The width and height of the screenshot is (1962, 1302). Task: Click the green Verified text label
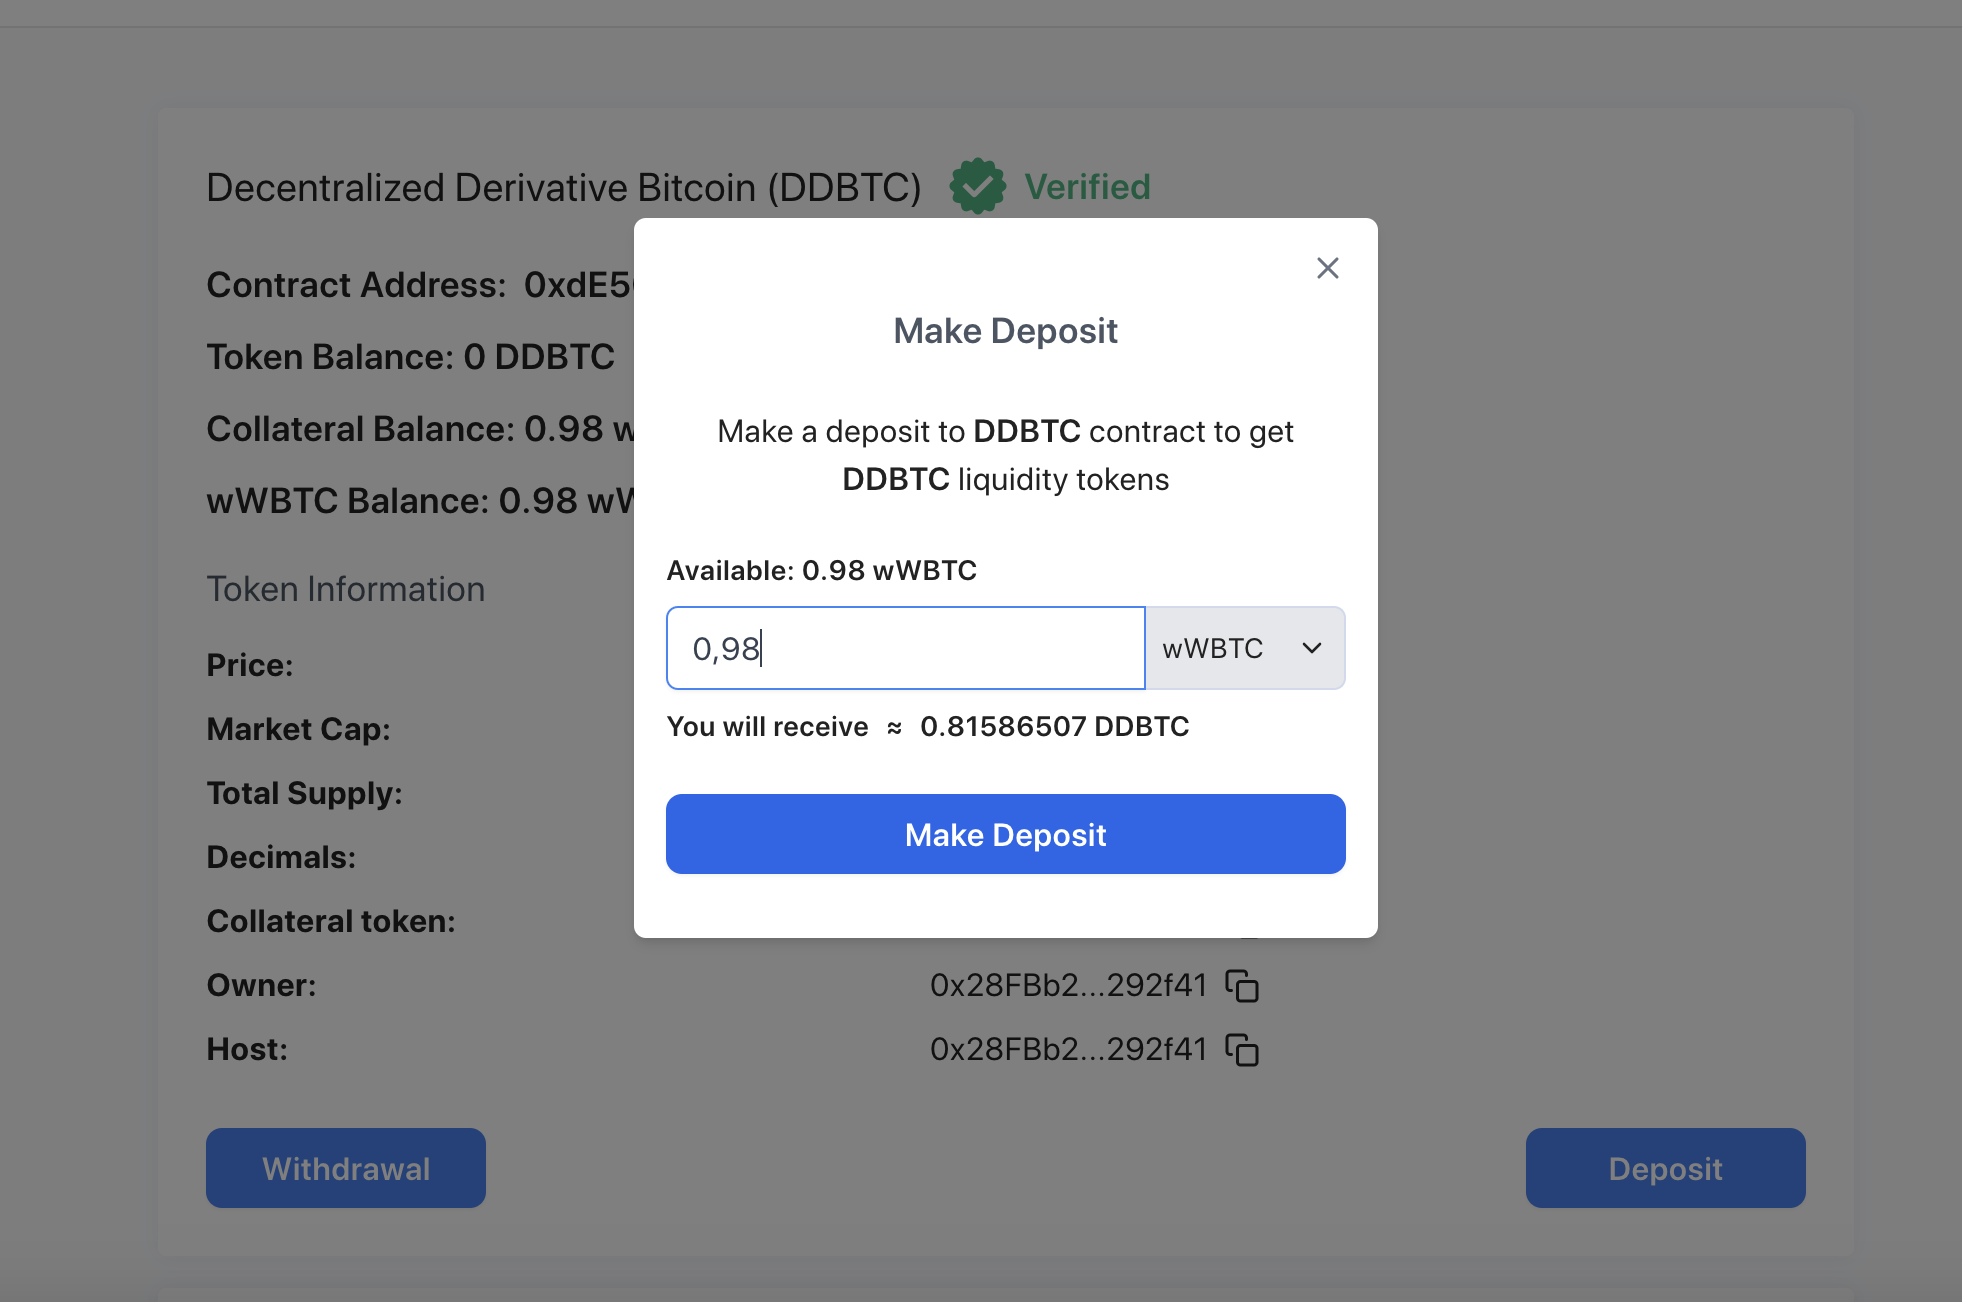point(1087,187)
